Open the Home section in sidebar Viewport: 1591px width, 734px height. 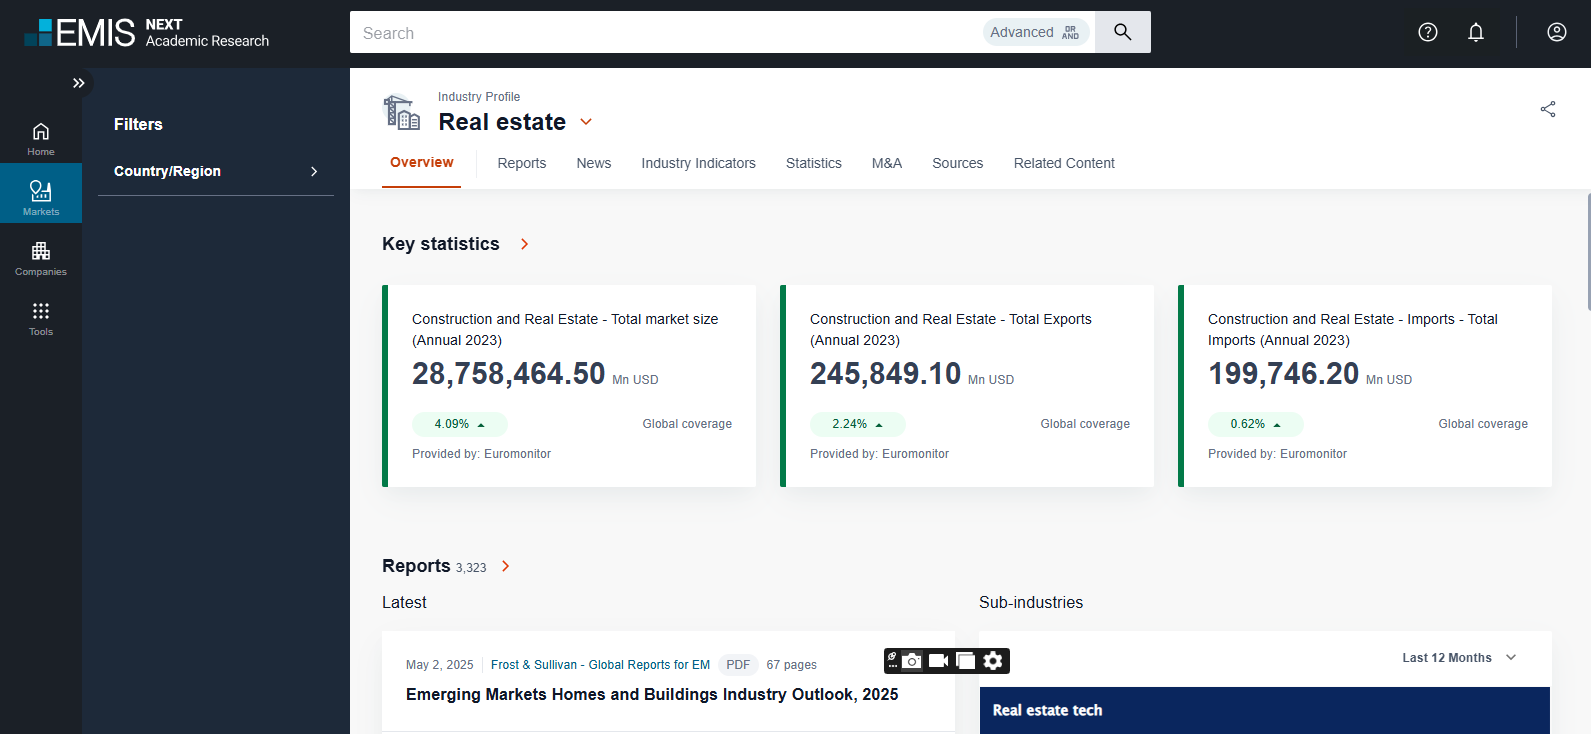pyautogui.click(x=41, y=138)
